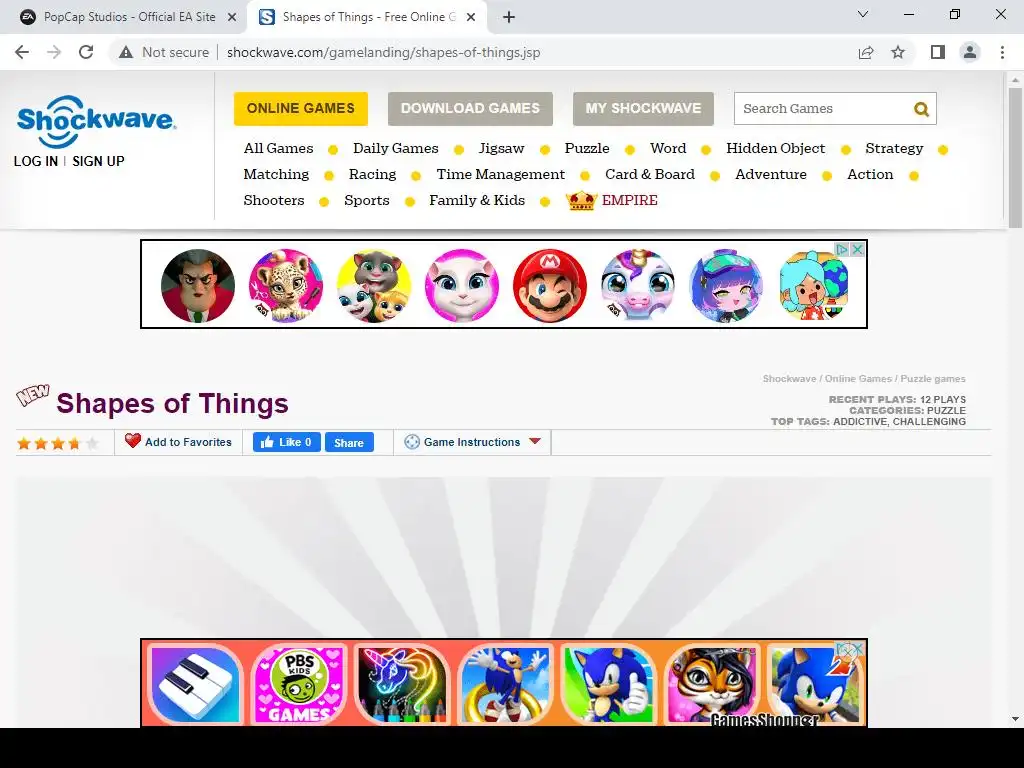Open AdChoices info on top banner
Screen dimensions: 1024x768
pos(842,249)
